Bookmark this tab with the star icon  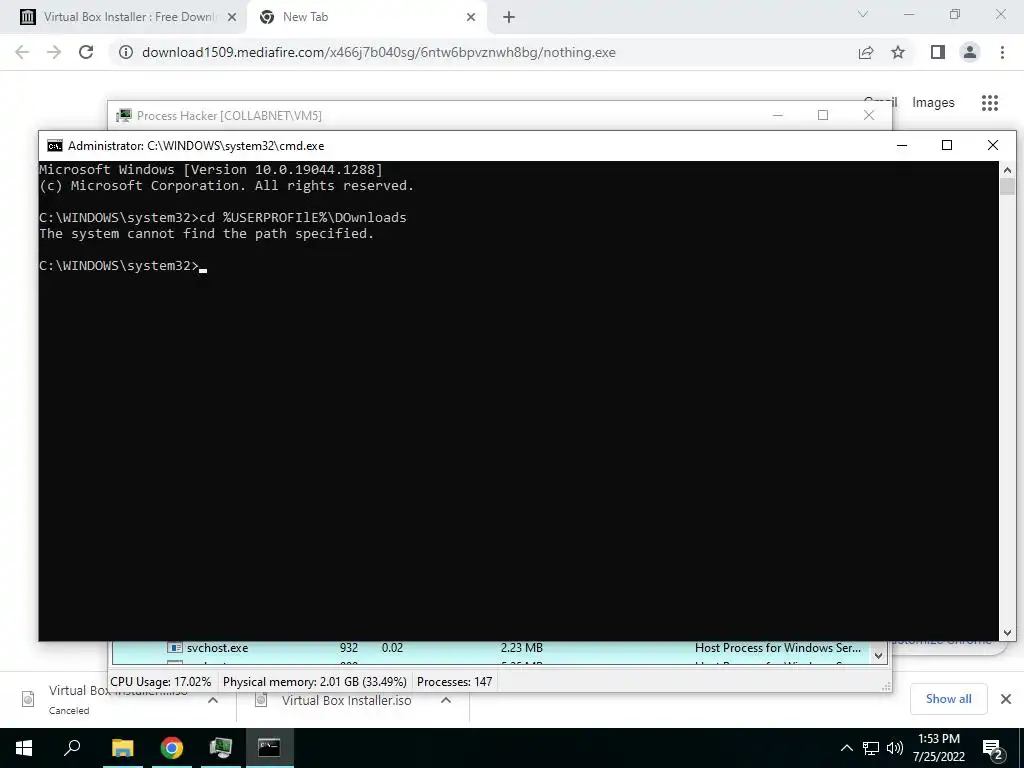pyautogui.click(x=899, y=52)
